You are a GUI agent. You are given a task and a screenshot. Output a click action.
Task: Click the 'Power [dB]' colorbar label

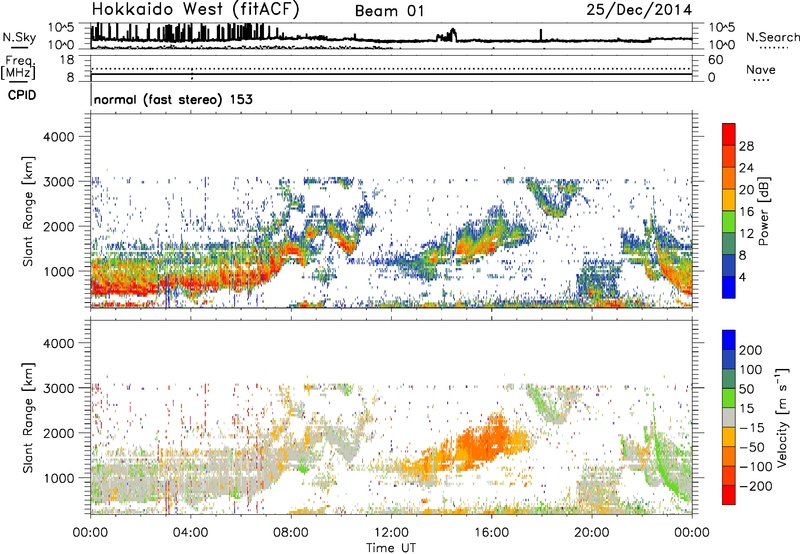tap(764, 211)
